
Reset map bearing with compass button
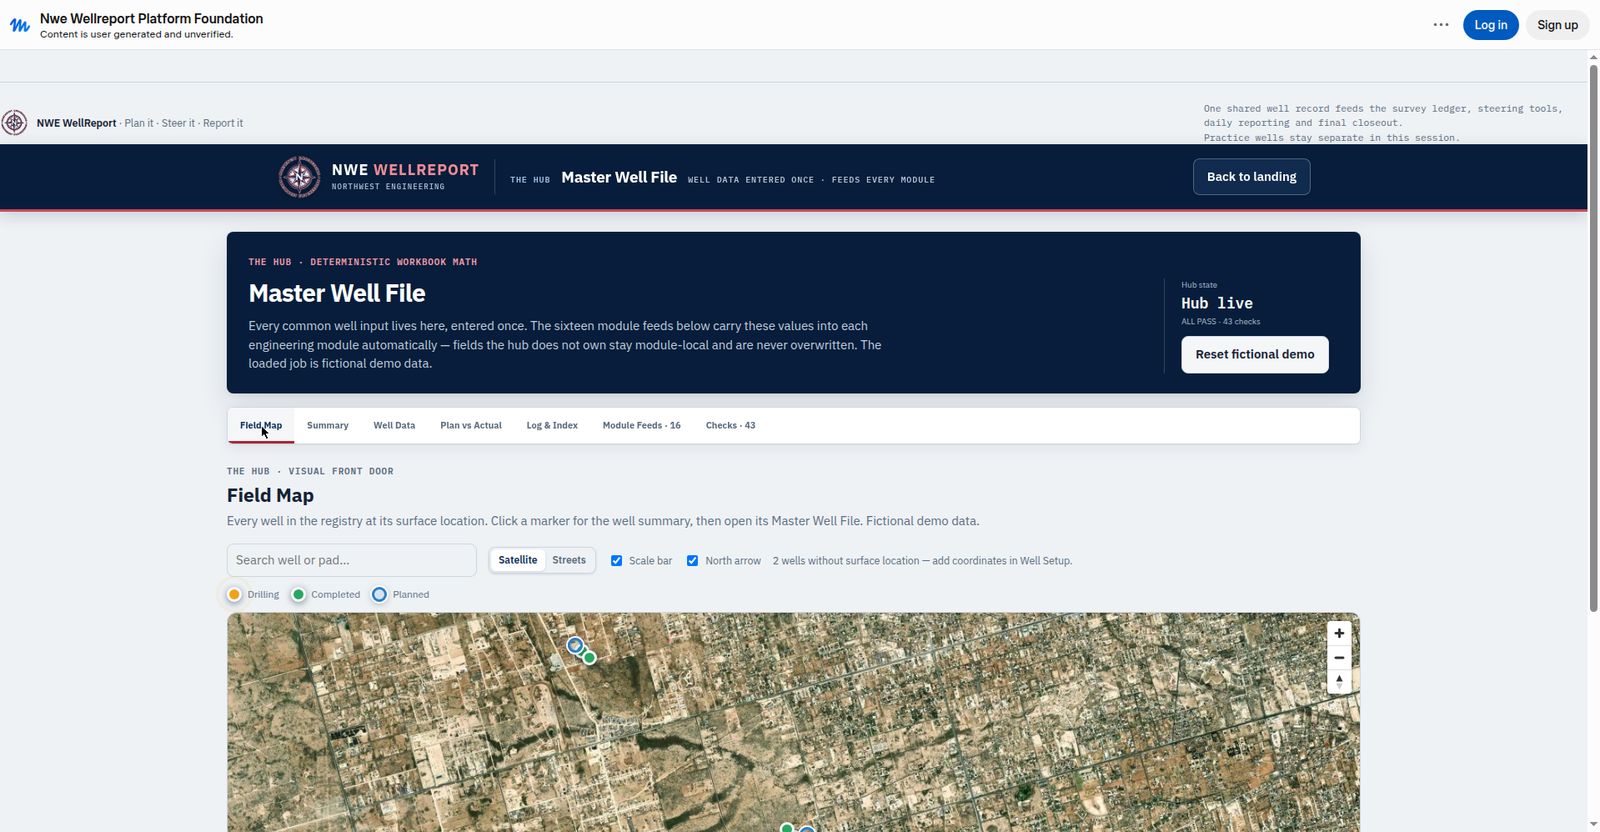(x=1339, y=681)
